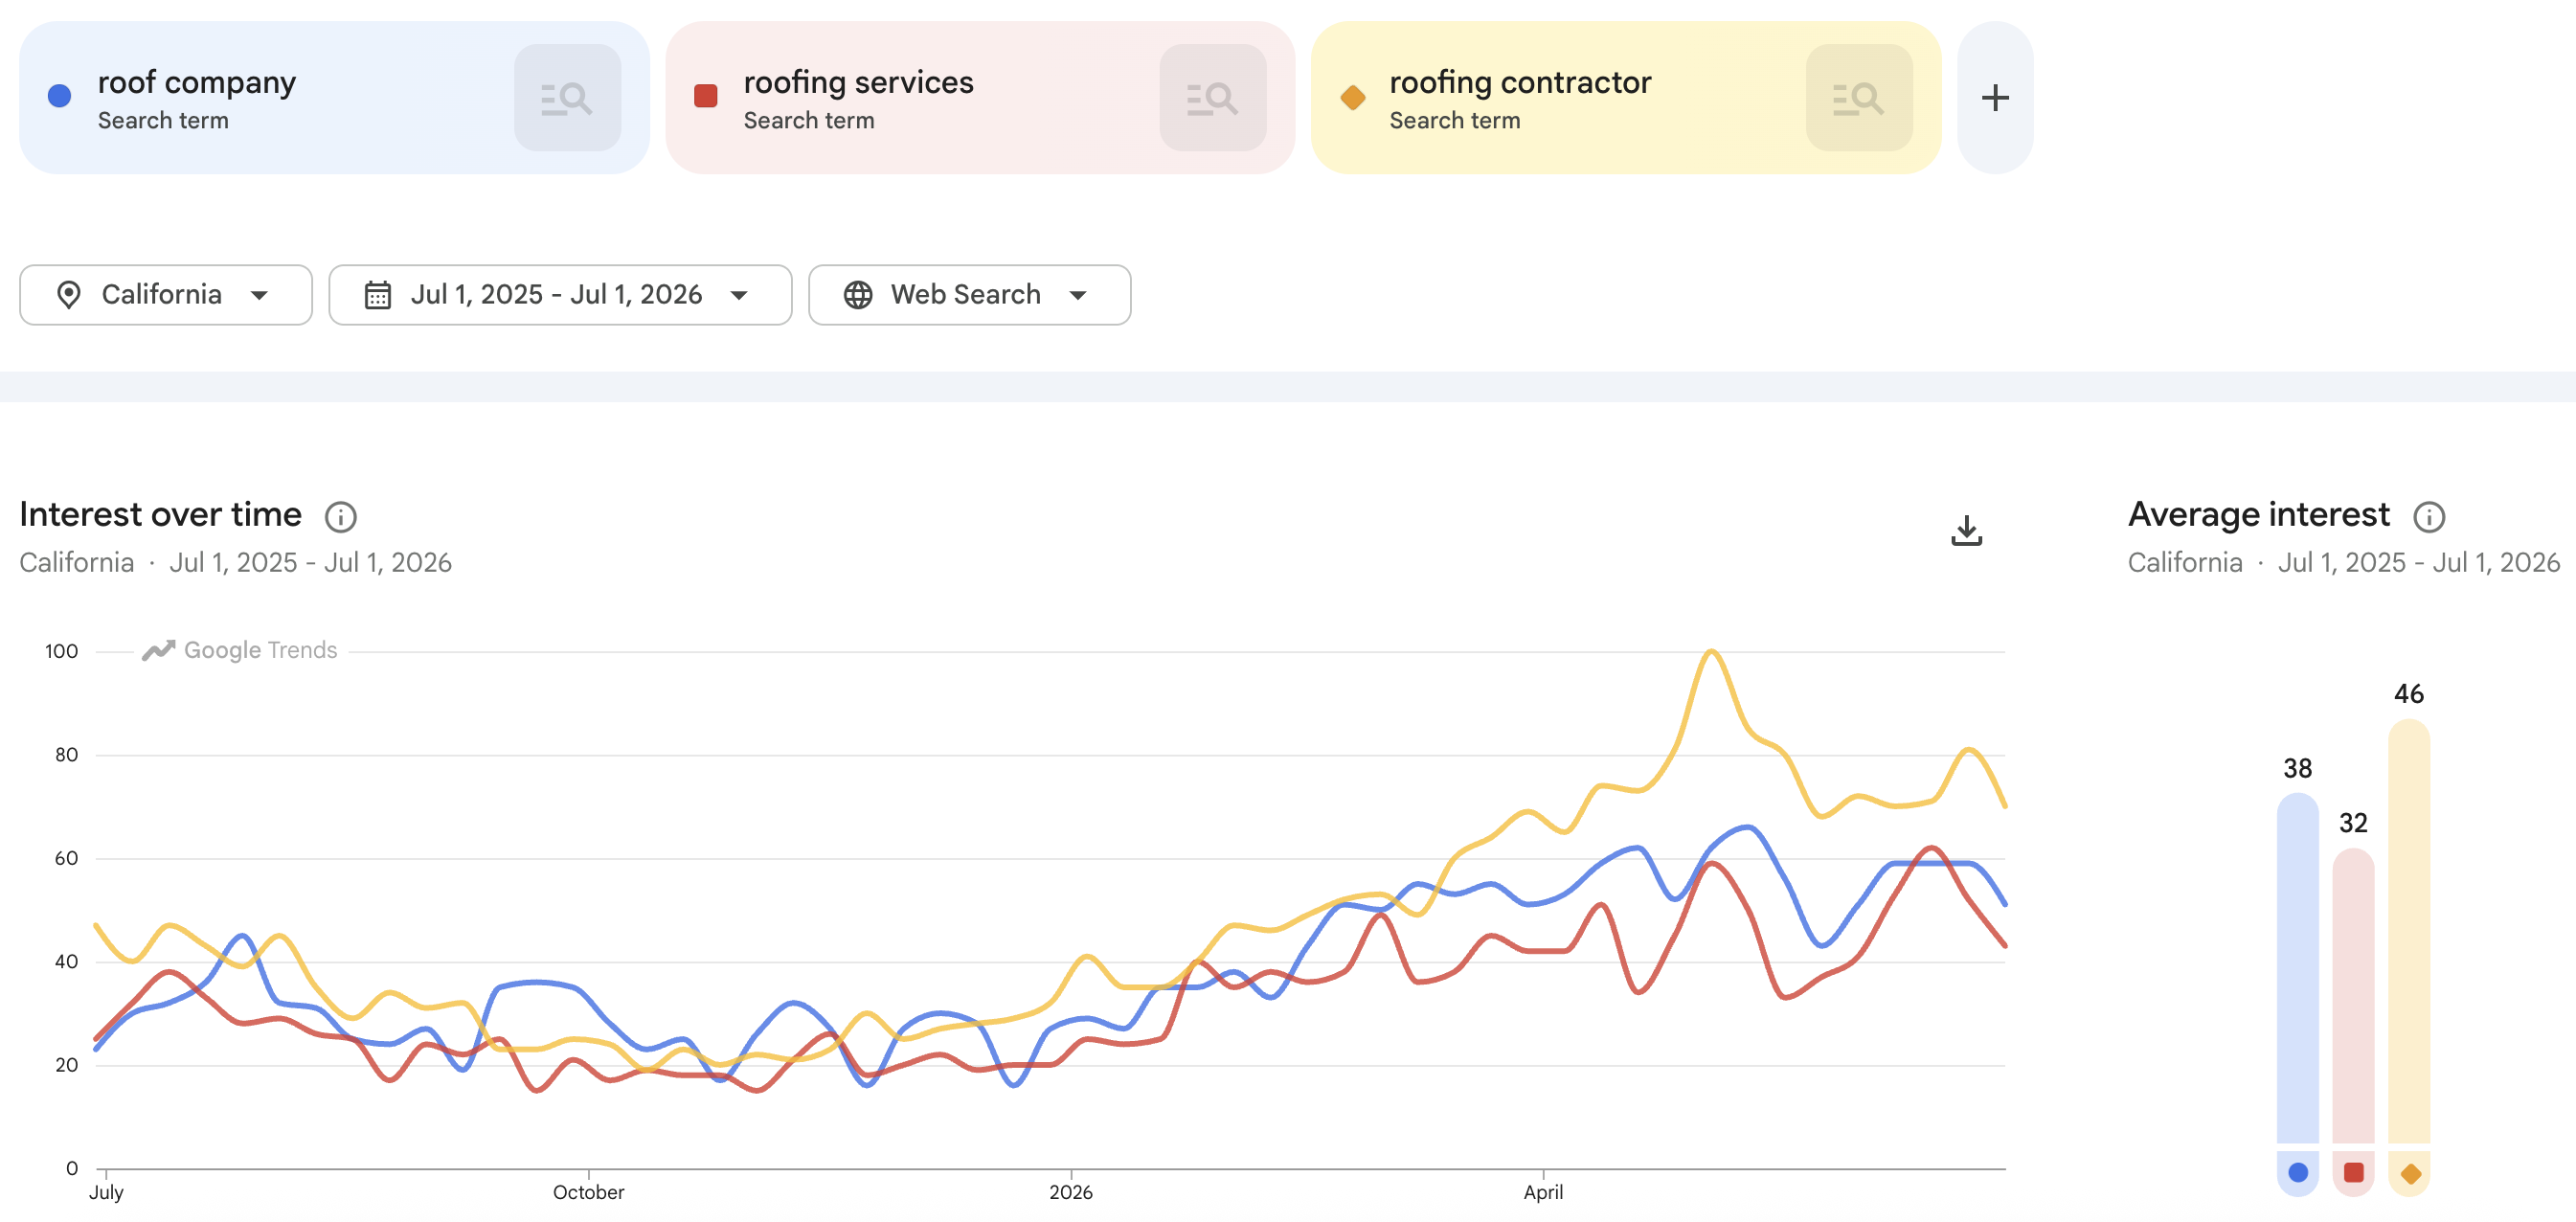
Task: Click the 20 y-axis value
Action: 66,1065
